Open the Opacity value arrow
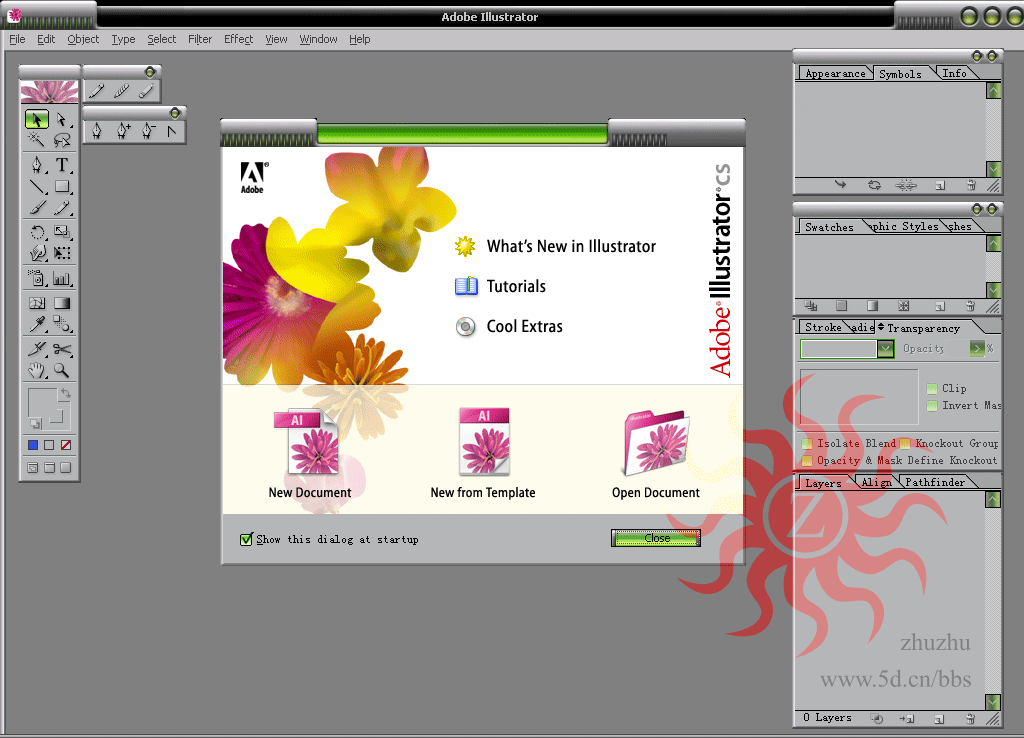Viewport: 1024px width, 738px height. point(977,349)
